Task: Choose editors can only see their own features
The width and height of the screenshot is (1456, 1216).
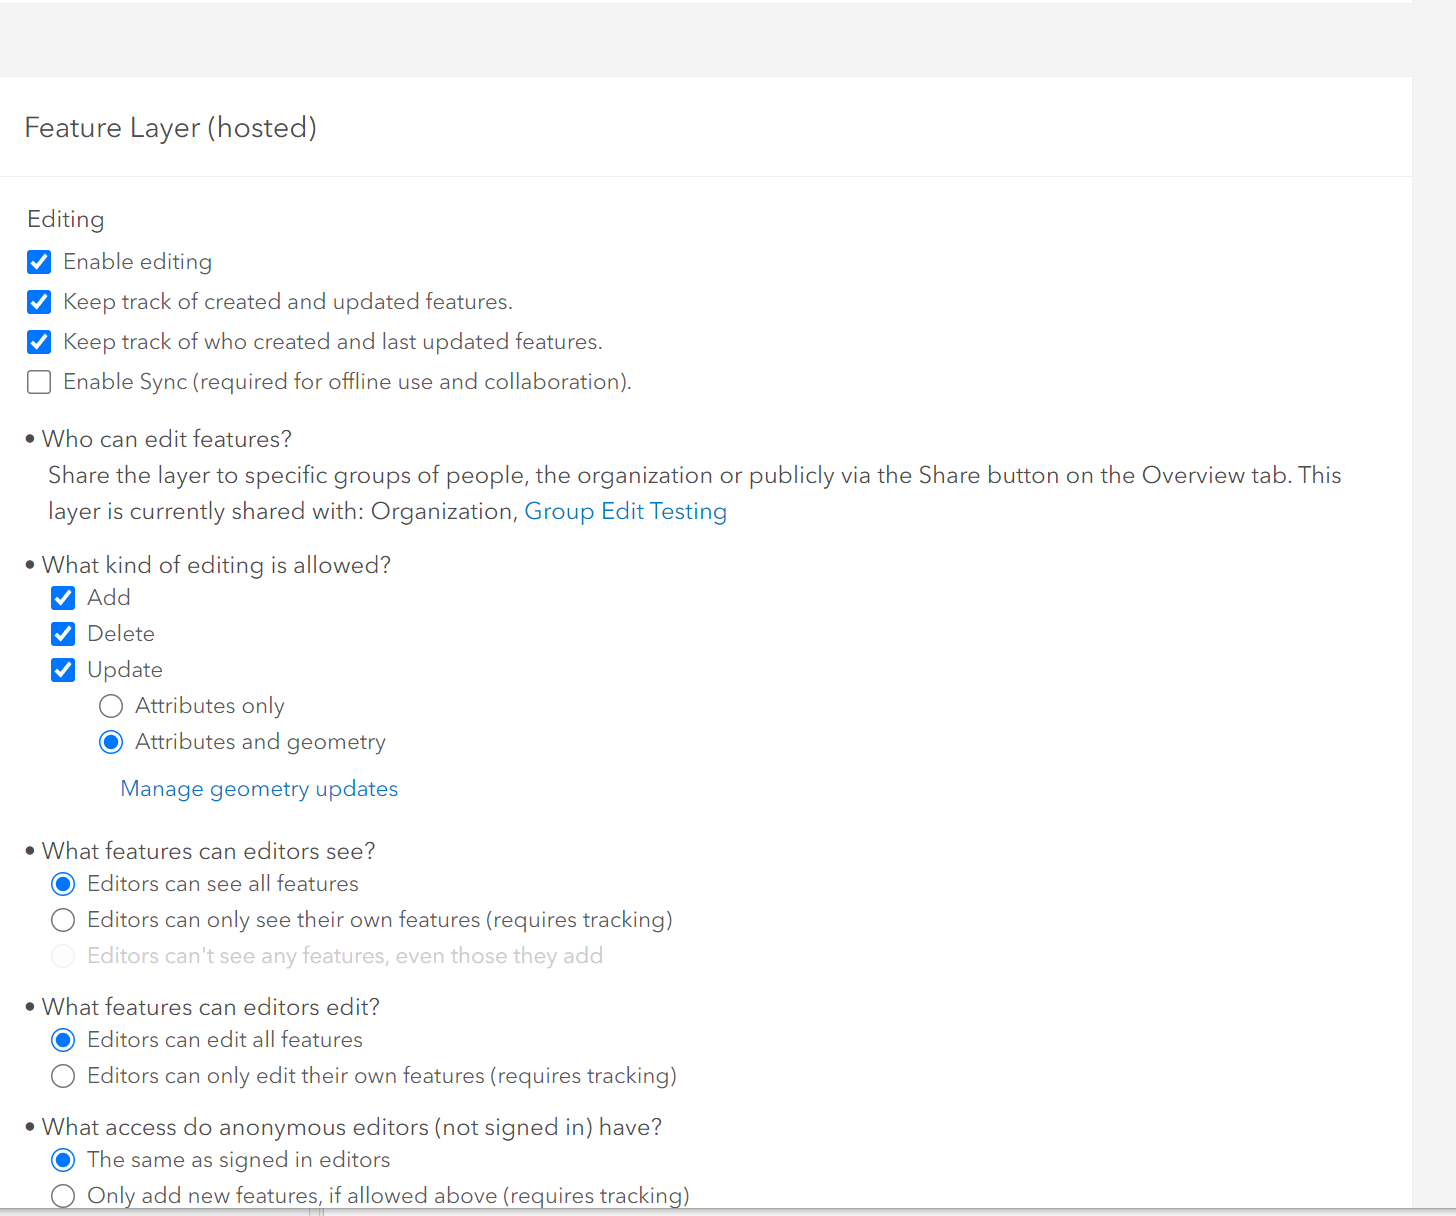Action: click(63, 919)
